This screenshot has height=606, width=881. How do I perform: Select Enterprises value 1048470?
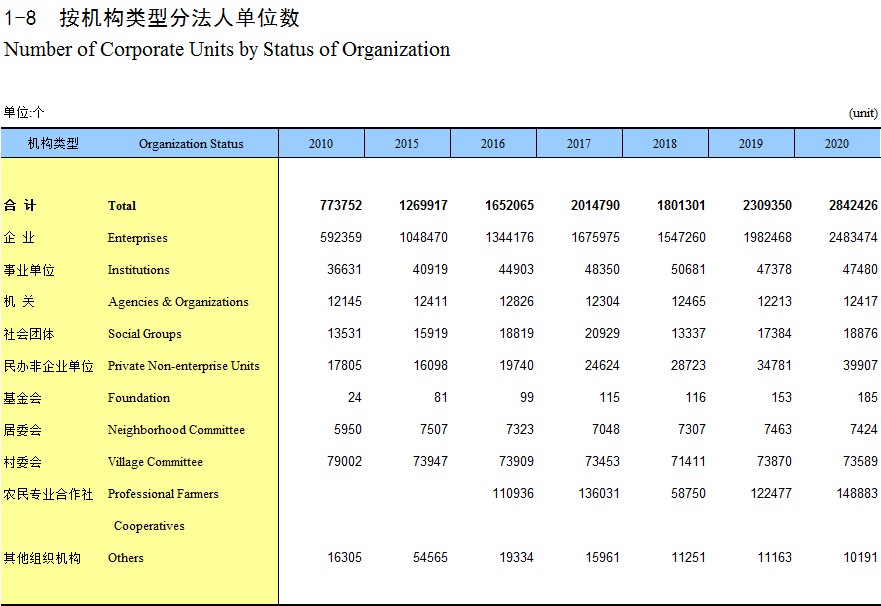pyautogui.click(x=424, y=238)
